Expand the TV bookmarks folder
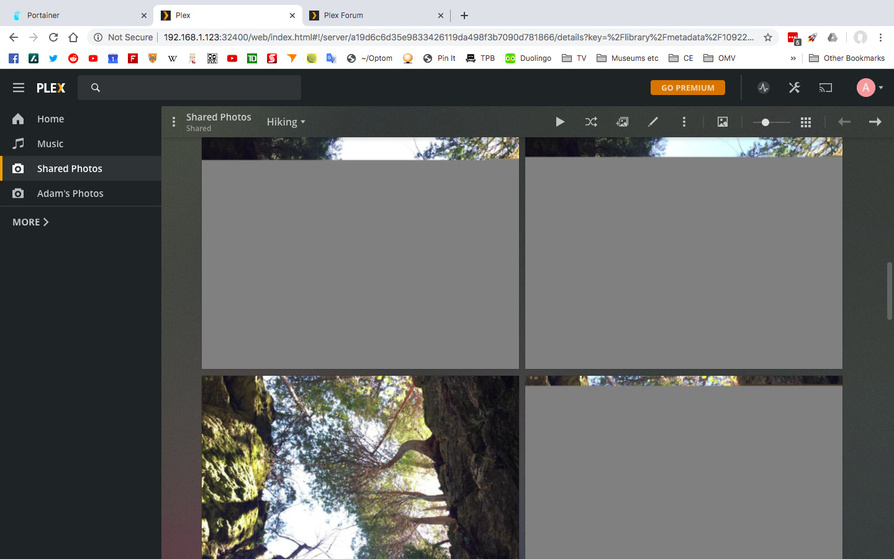The width and height of the screenshot is (894, 559). pos(574,58)
